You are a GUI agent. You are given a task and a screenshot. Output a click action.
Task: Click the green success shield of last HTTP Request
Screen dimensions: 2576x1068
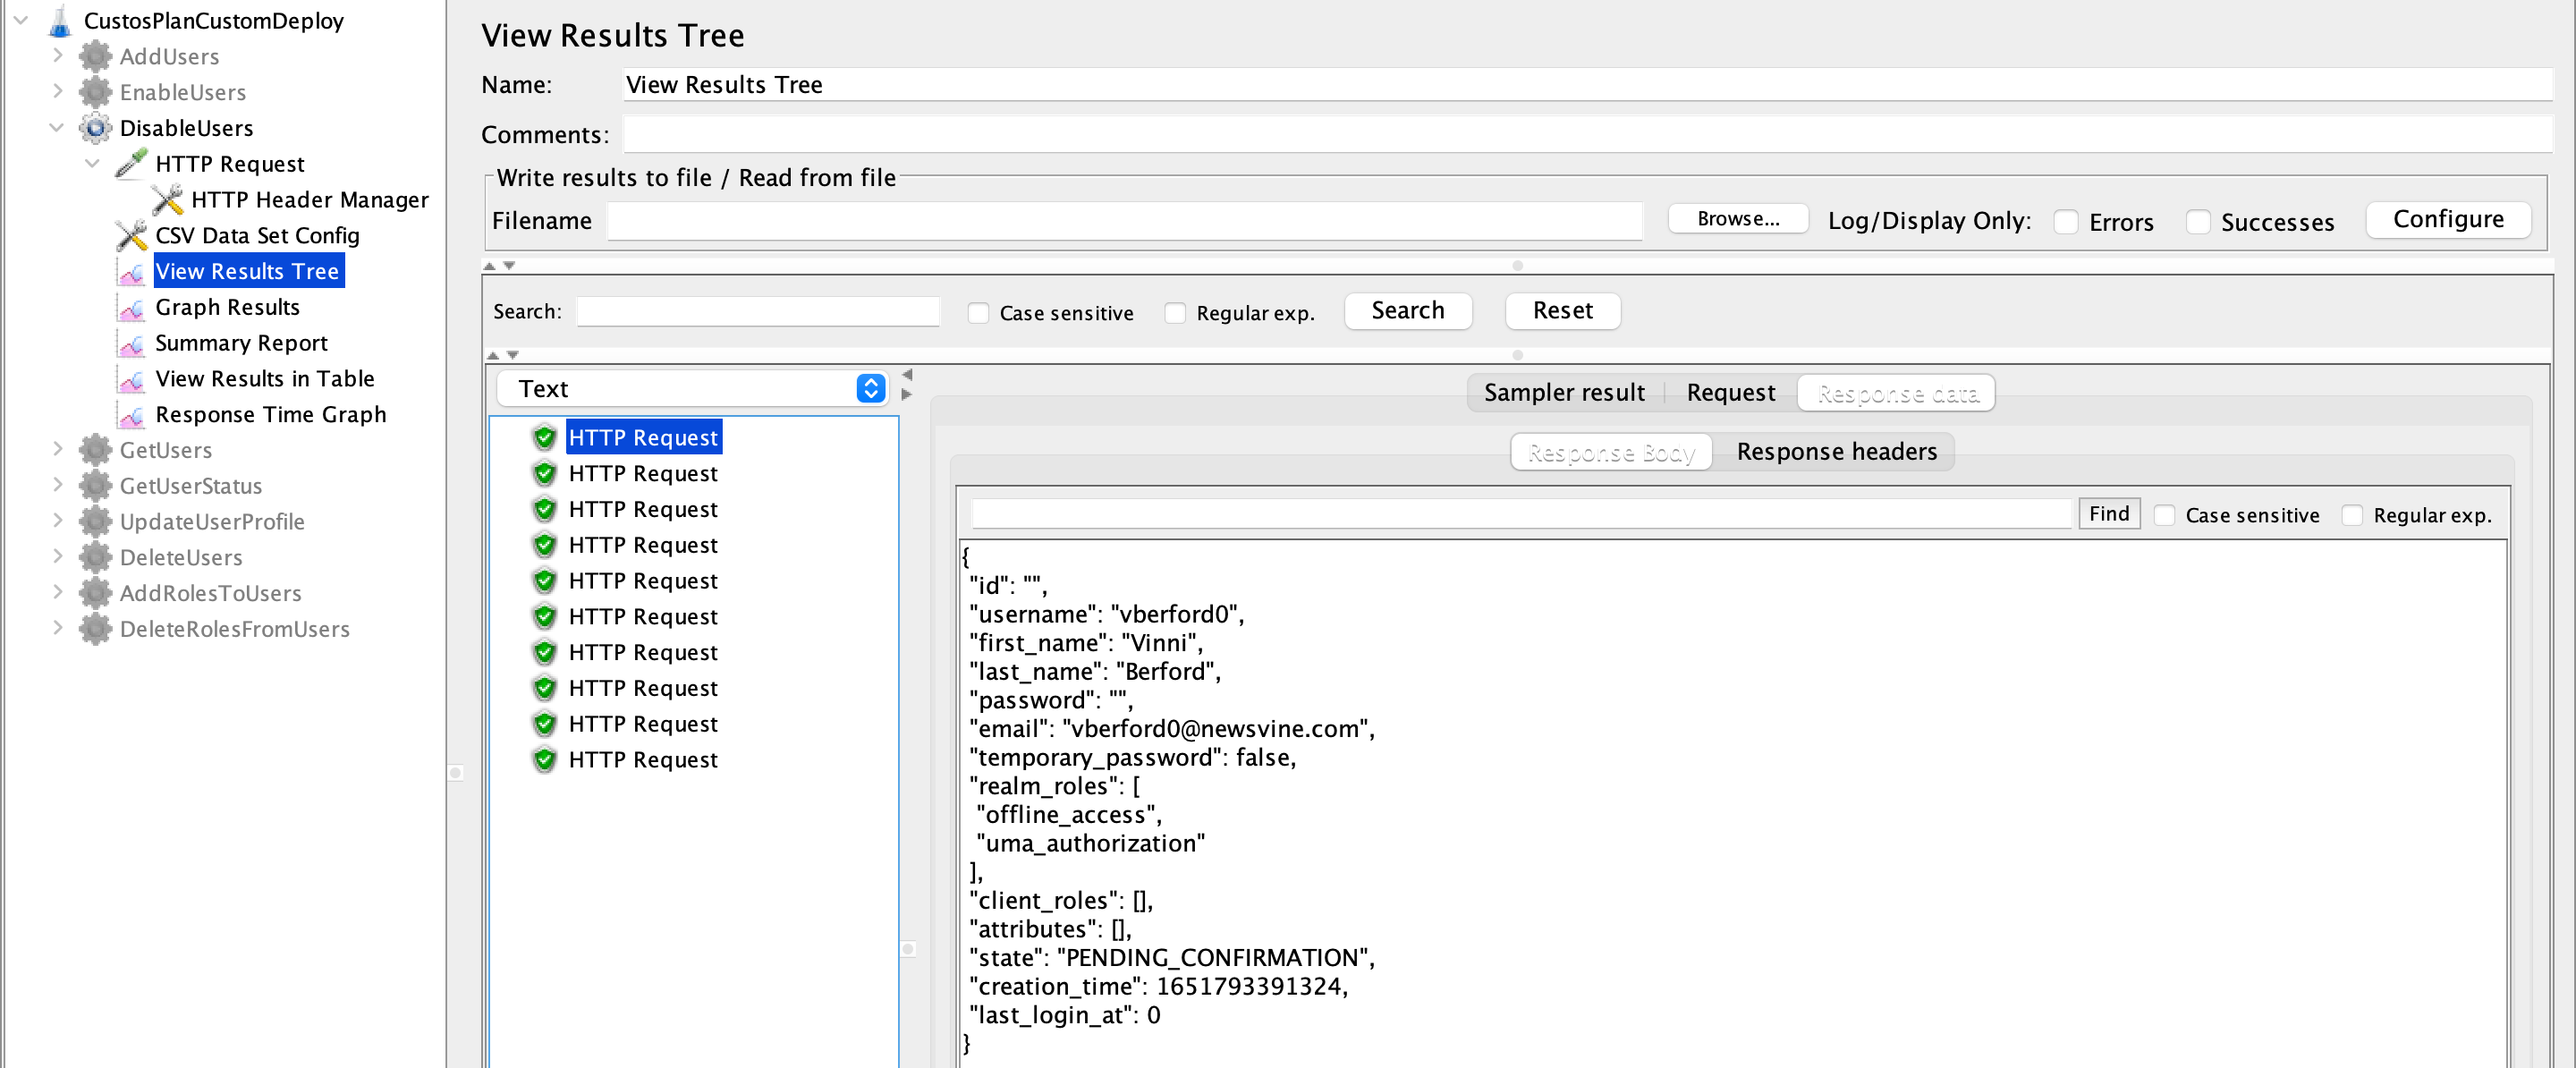pos(544,760)
